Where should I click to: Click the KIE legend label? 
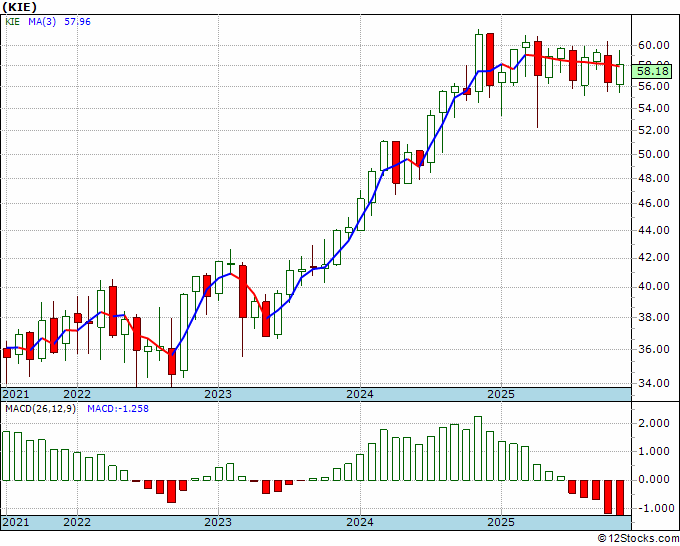click(13, 21)
